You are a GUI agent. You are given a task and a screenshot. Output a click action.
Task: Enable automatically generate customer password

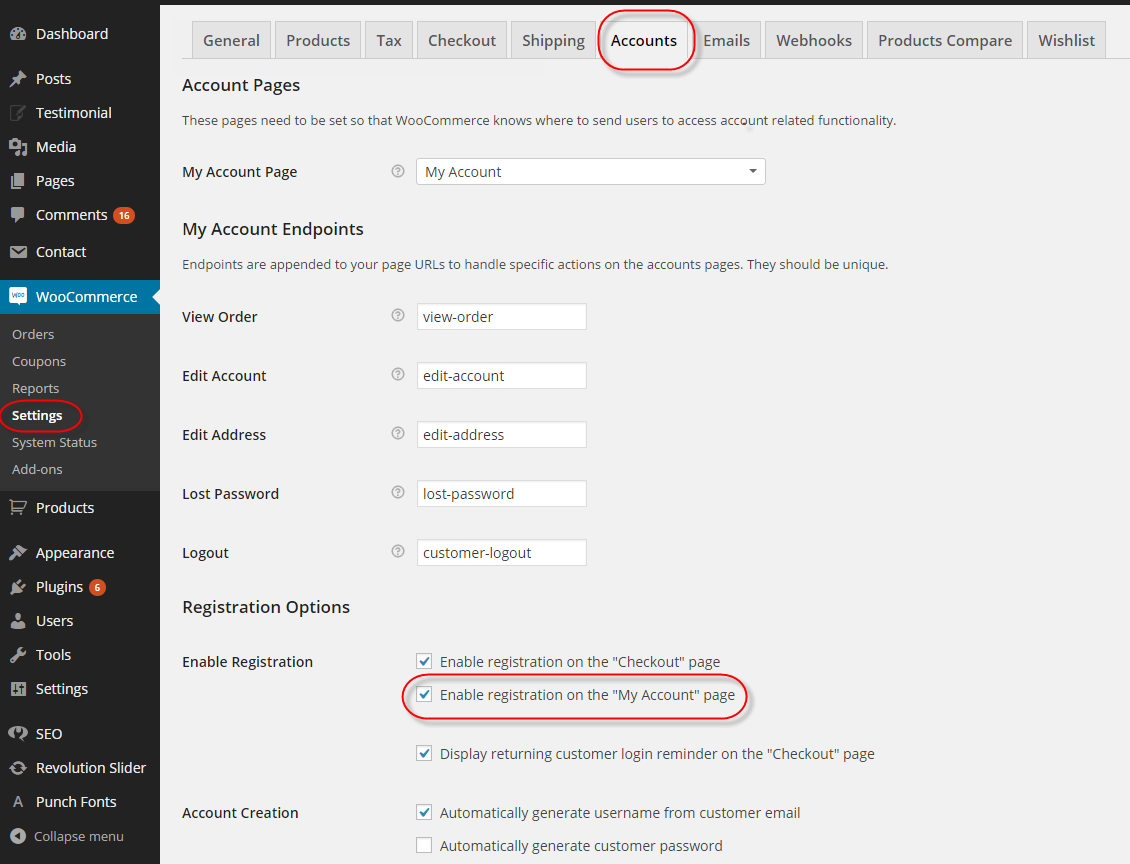[x=424, y=845]
